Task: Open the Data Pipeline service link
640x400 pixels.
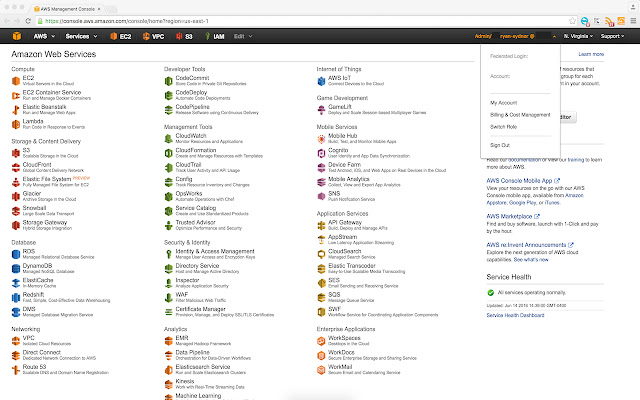Action: point(193,352)
